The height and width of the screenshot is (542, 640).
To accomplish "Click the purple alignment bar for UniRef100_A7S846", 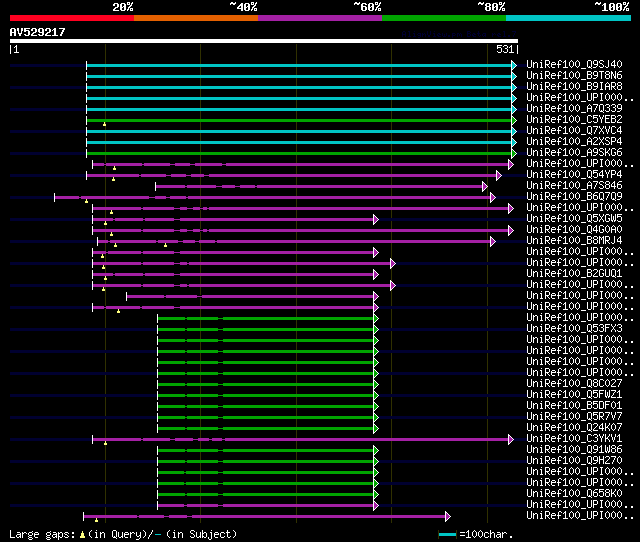I will click(319, 187).
